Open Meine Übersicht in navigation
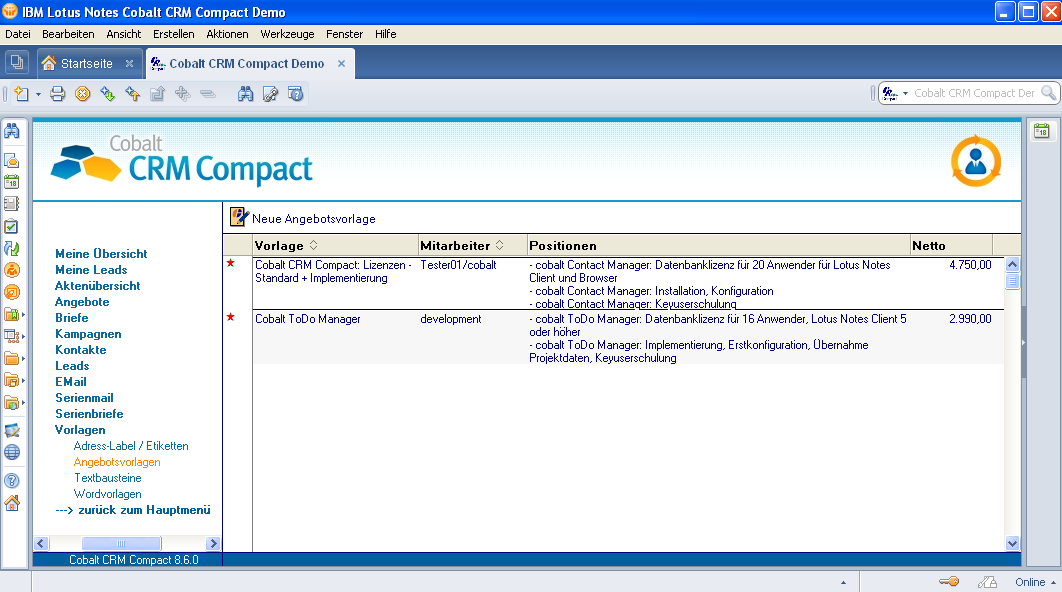This screenshot has height=592, width=1062. 101,253
